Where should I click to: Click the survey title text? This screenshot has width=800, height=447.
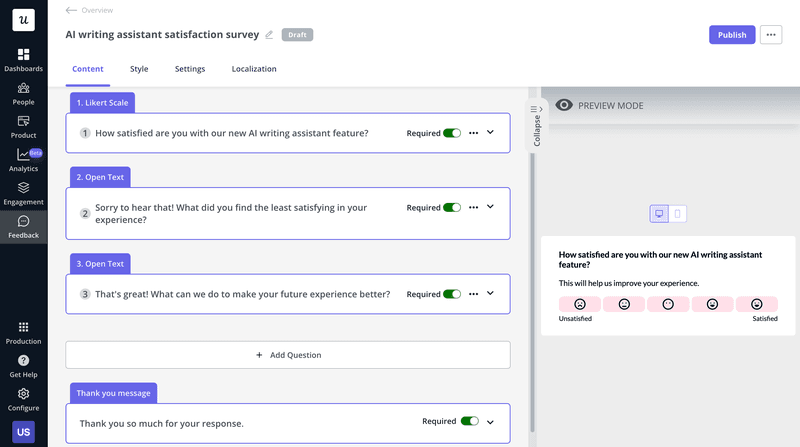(162, 35)
